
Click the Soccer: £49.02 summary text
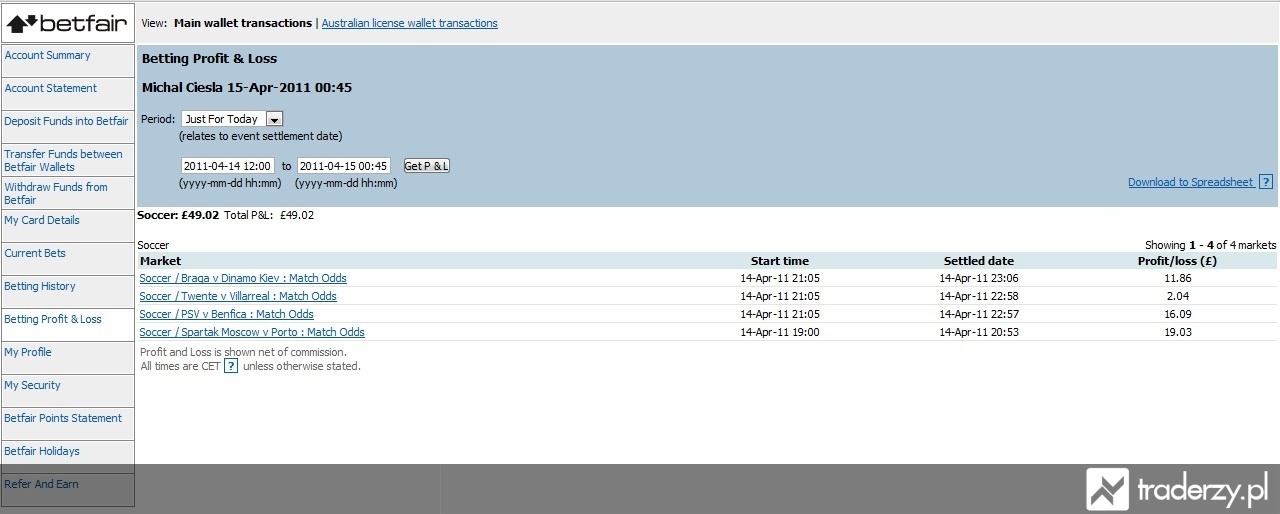click(178, 215)
